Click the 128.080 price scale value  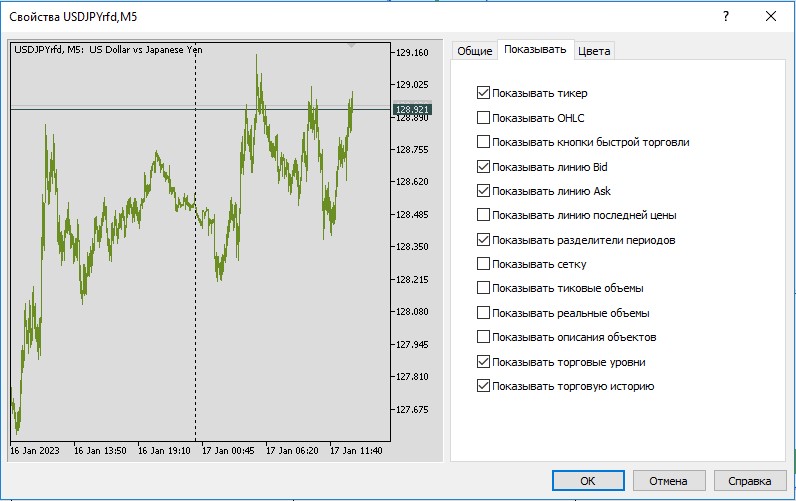(x=412, y=312)
